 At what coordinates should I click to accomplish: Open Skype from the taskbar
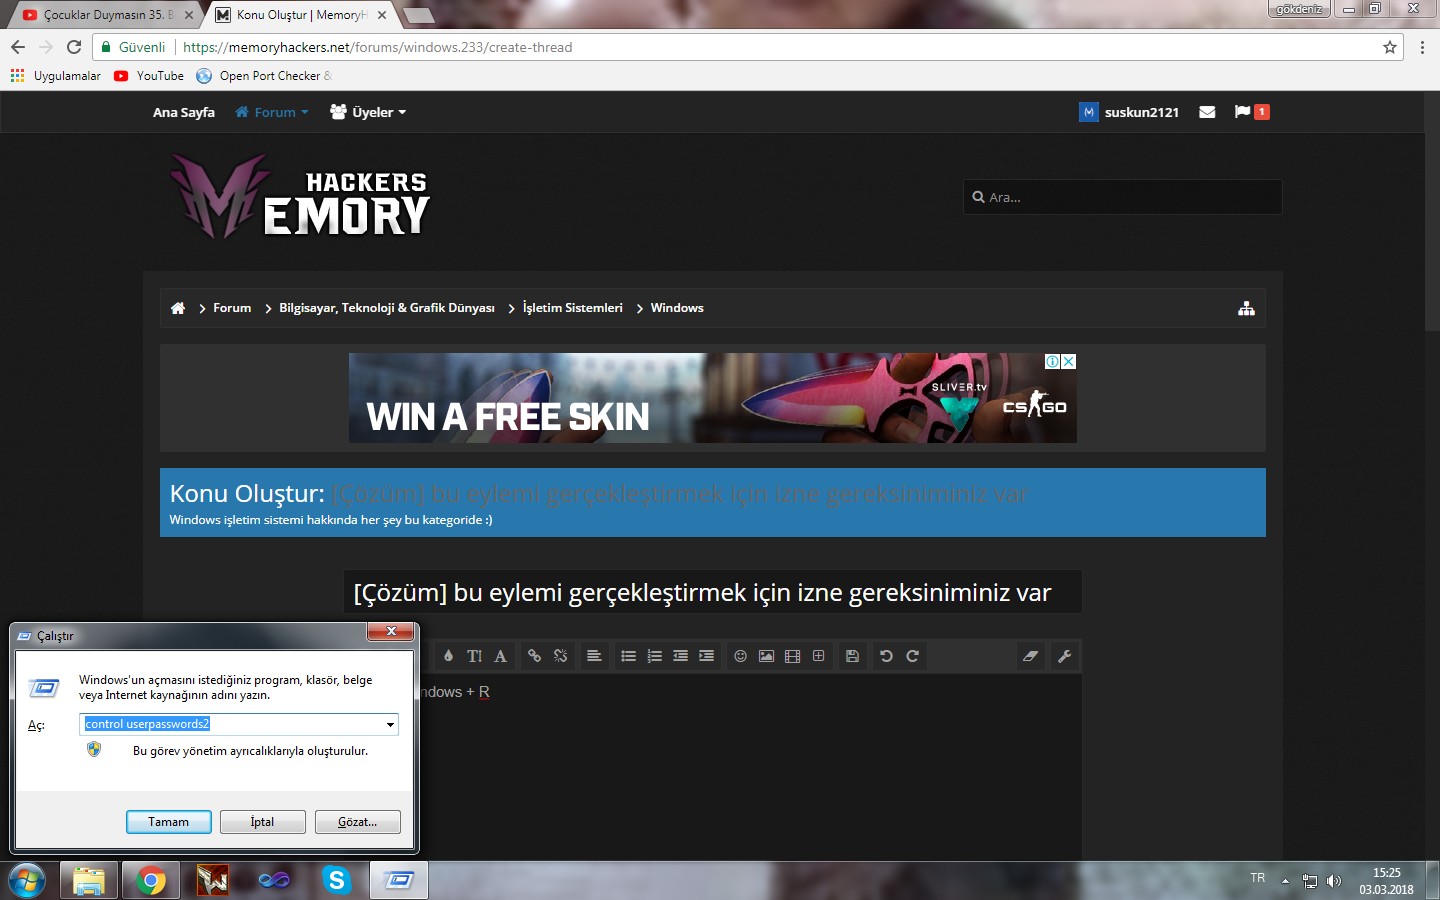[x=337, y=881]
